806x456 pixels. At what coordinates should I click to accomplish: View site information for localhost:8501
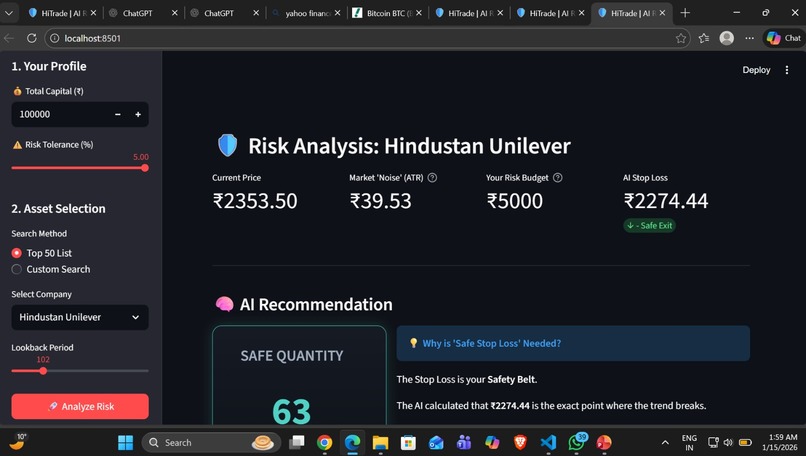pos(54,38)
